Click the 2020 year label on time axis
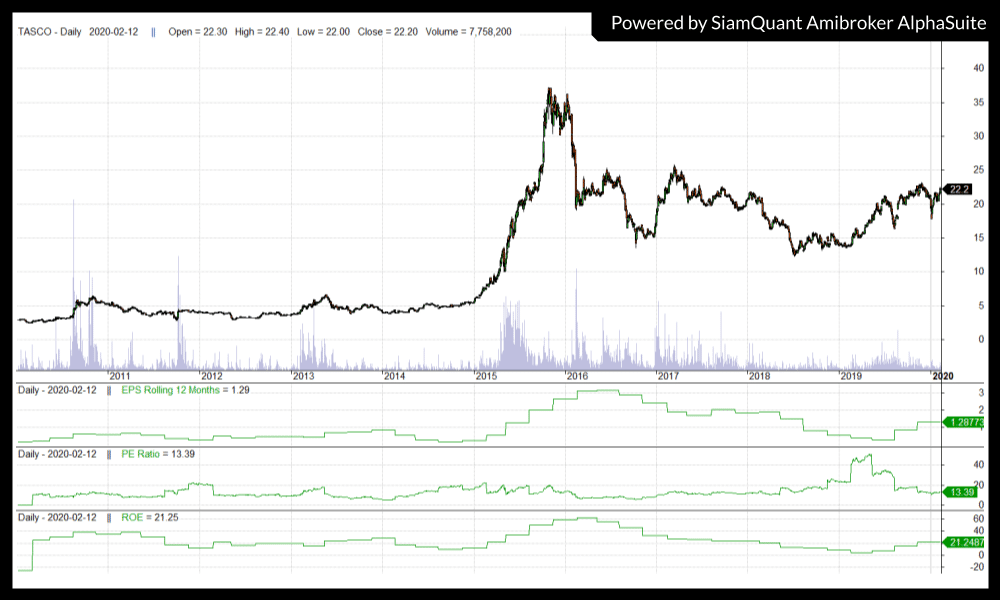The image size is (1000, 600). click(x=942, y=376)
